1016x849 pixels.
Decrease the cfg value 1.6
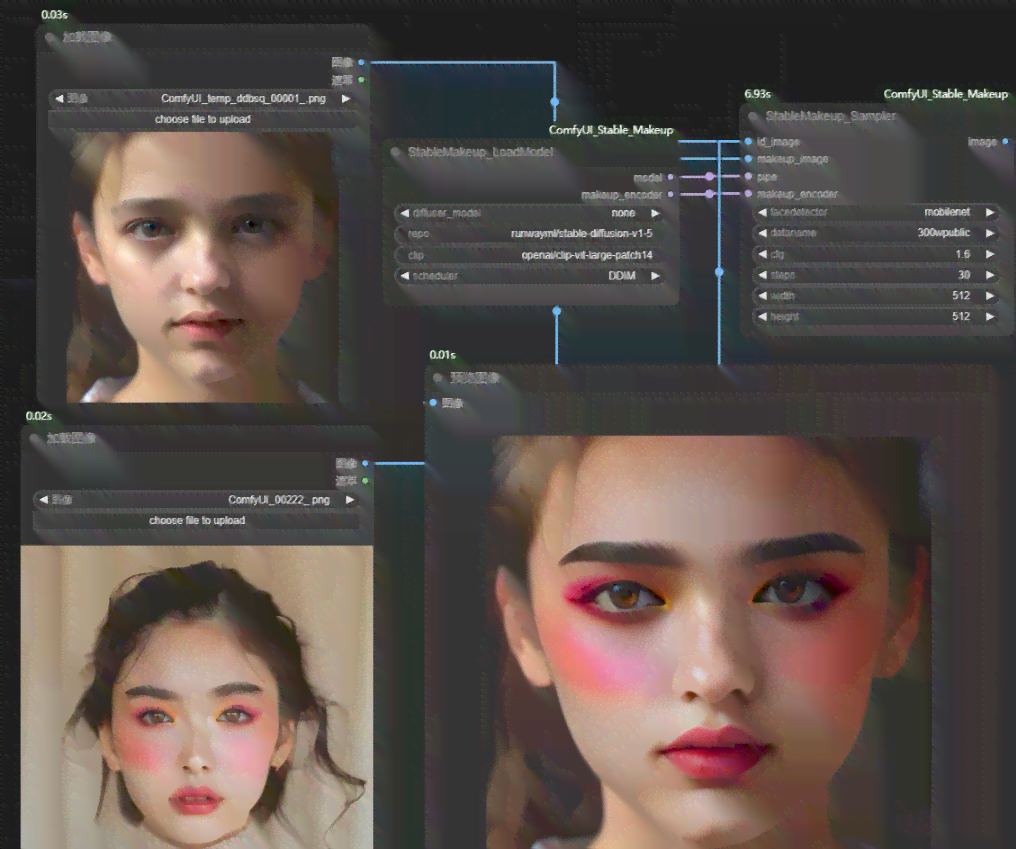coord(762,254)
